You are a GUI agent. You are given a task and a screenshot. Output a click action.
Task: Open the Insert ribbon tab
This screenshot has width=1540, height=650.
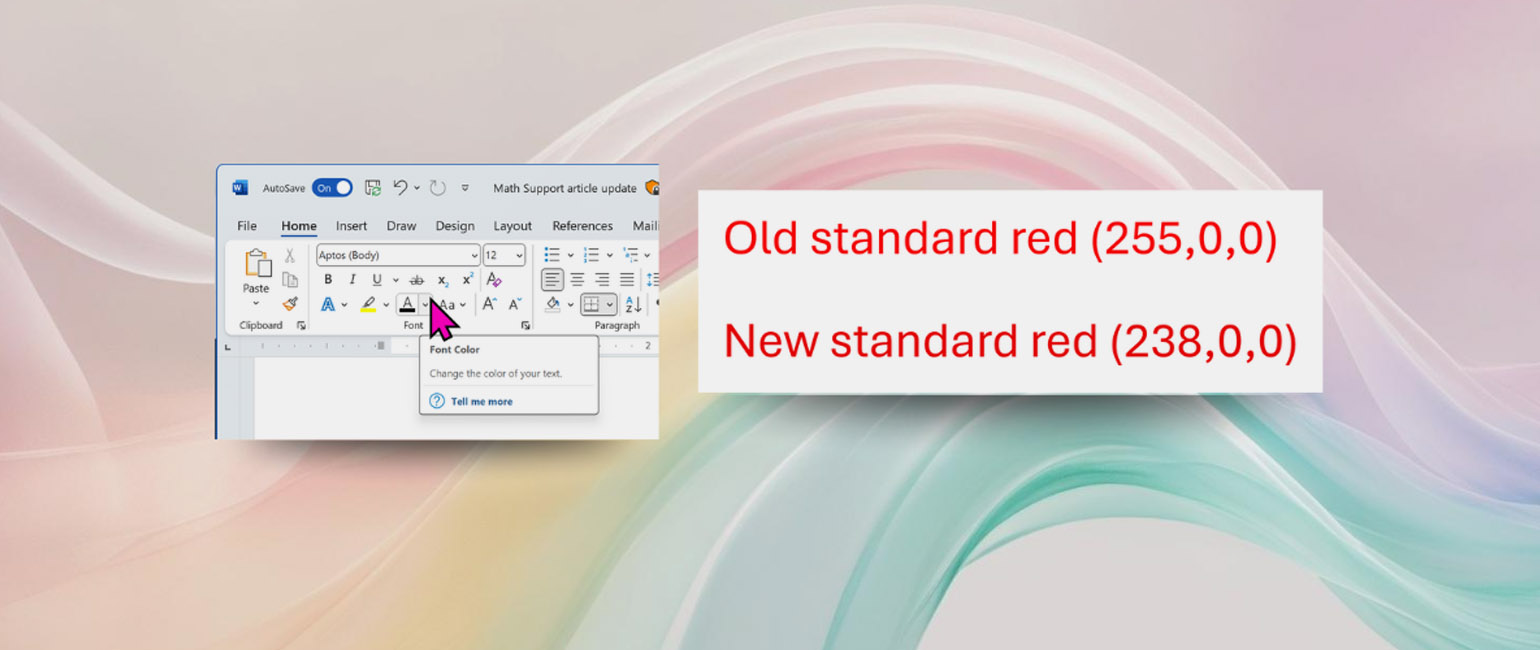[351, 226]
